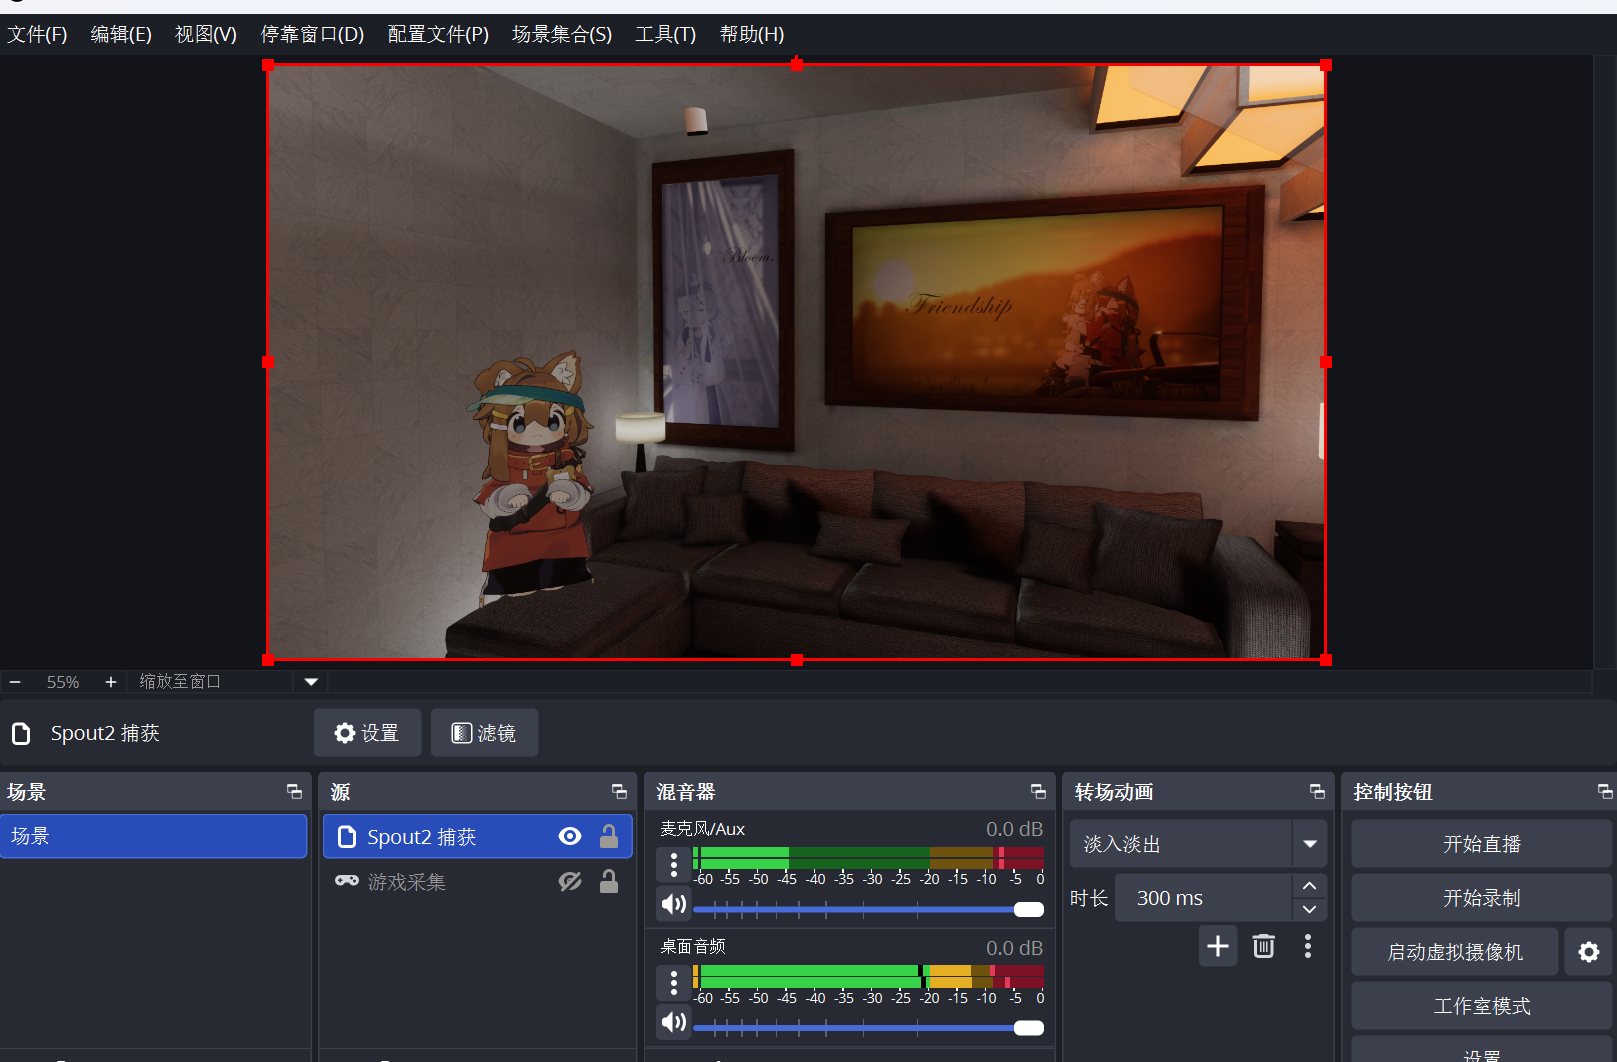
Task: Increase transition duration with up arrow
Action: (1309, 887)
